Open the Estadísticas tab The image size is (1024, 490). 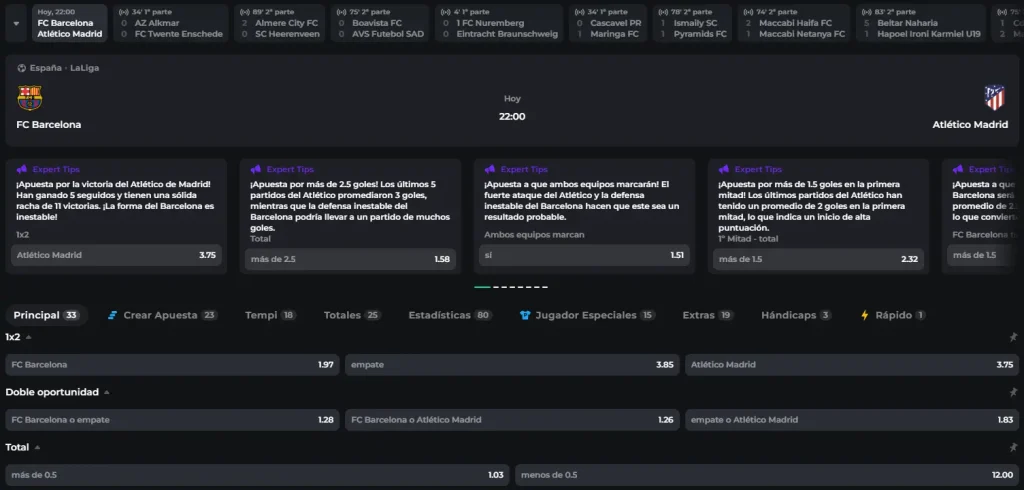click(450, 315)
